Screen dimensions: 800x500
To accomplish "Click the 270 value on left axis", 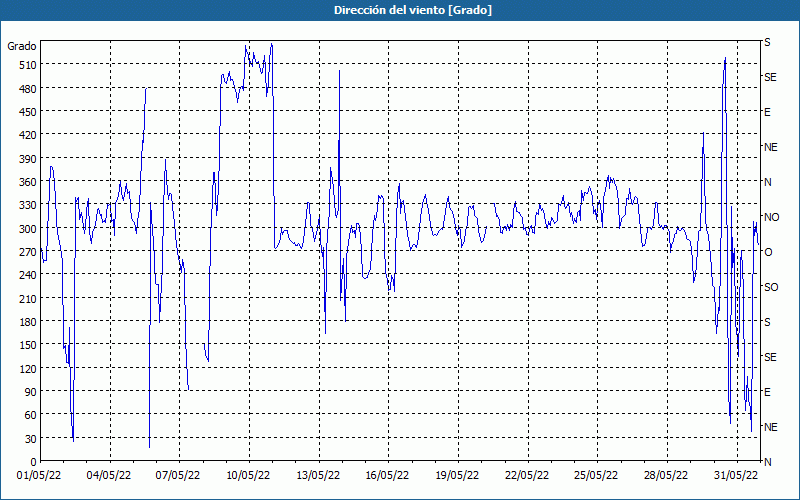I will [27, 252].
